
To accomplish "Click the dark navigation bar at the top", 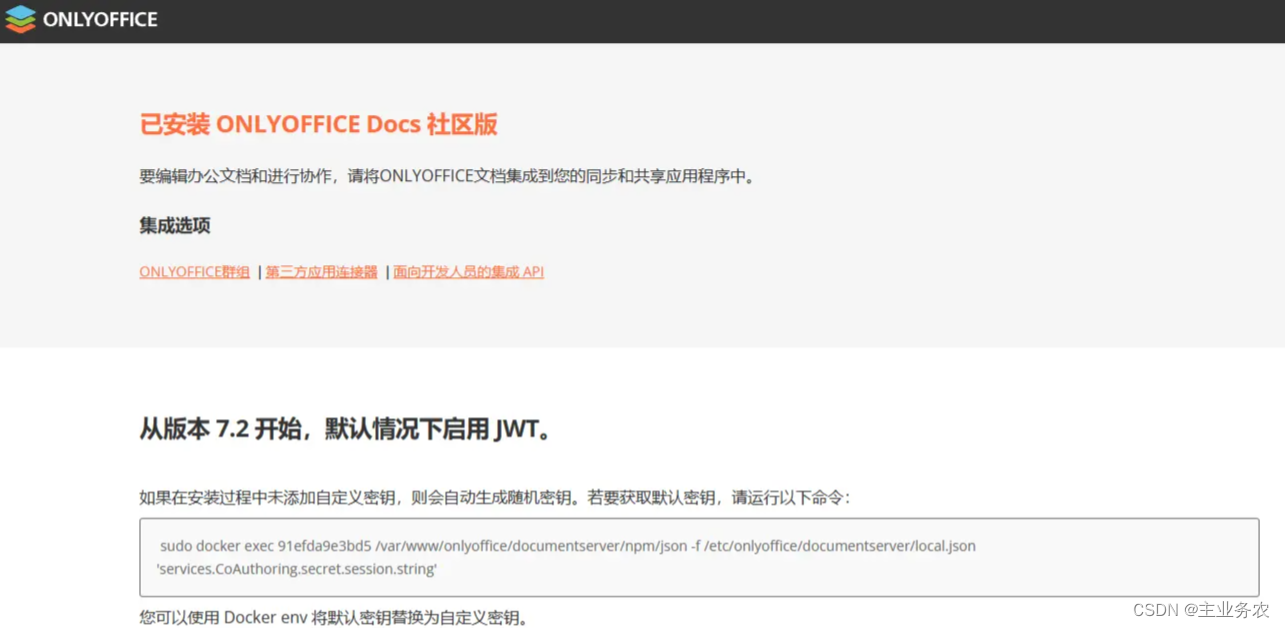I will [640, 18].
